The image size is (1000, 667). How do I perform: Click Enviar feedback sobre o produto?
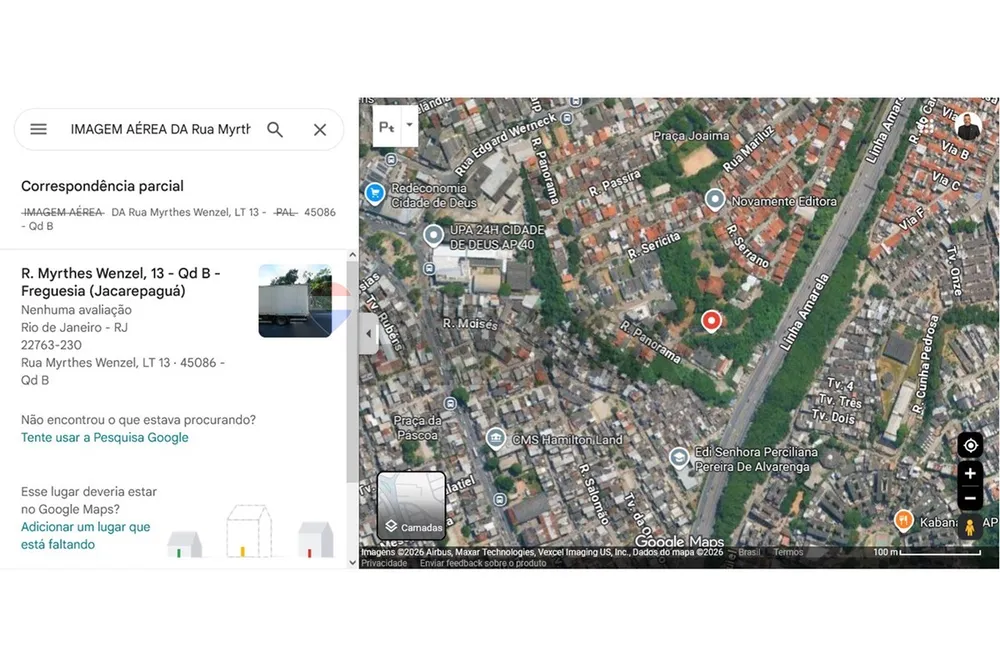click(483, 563)
